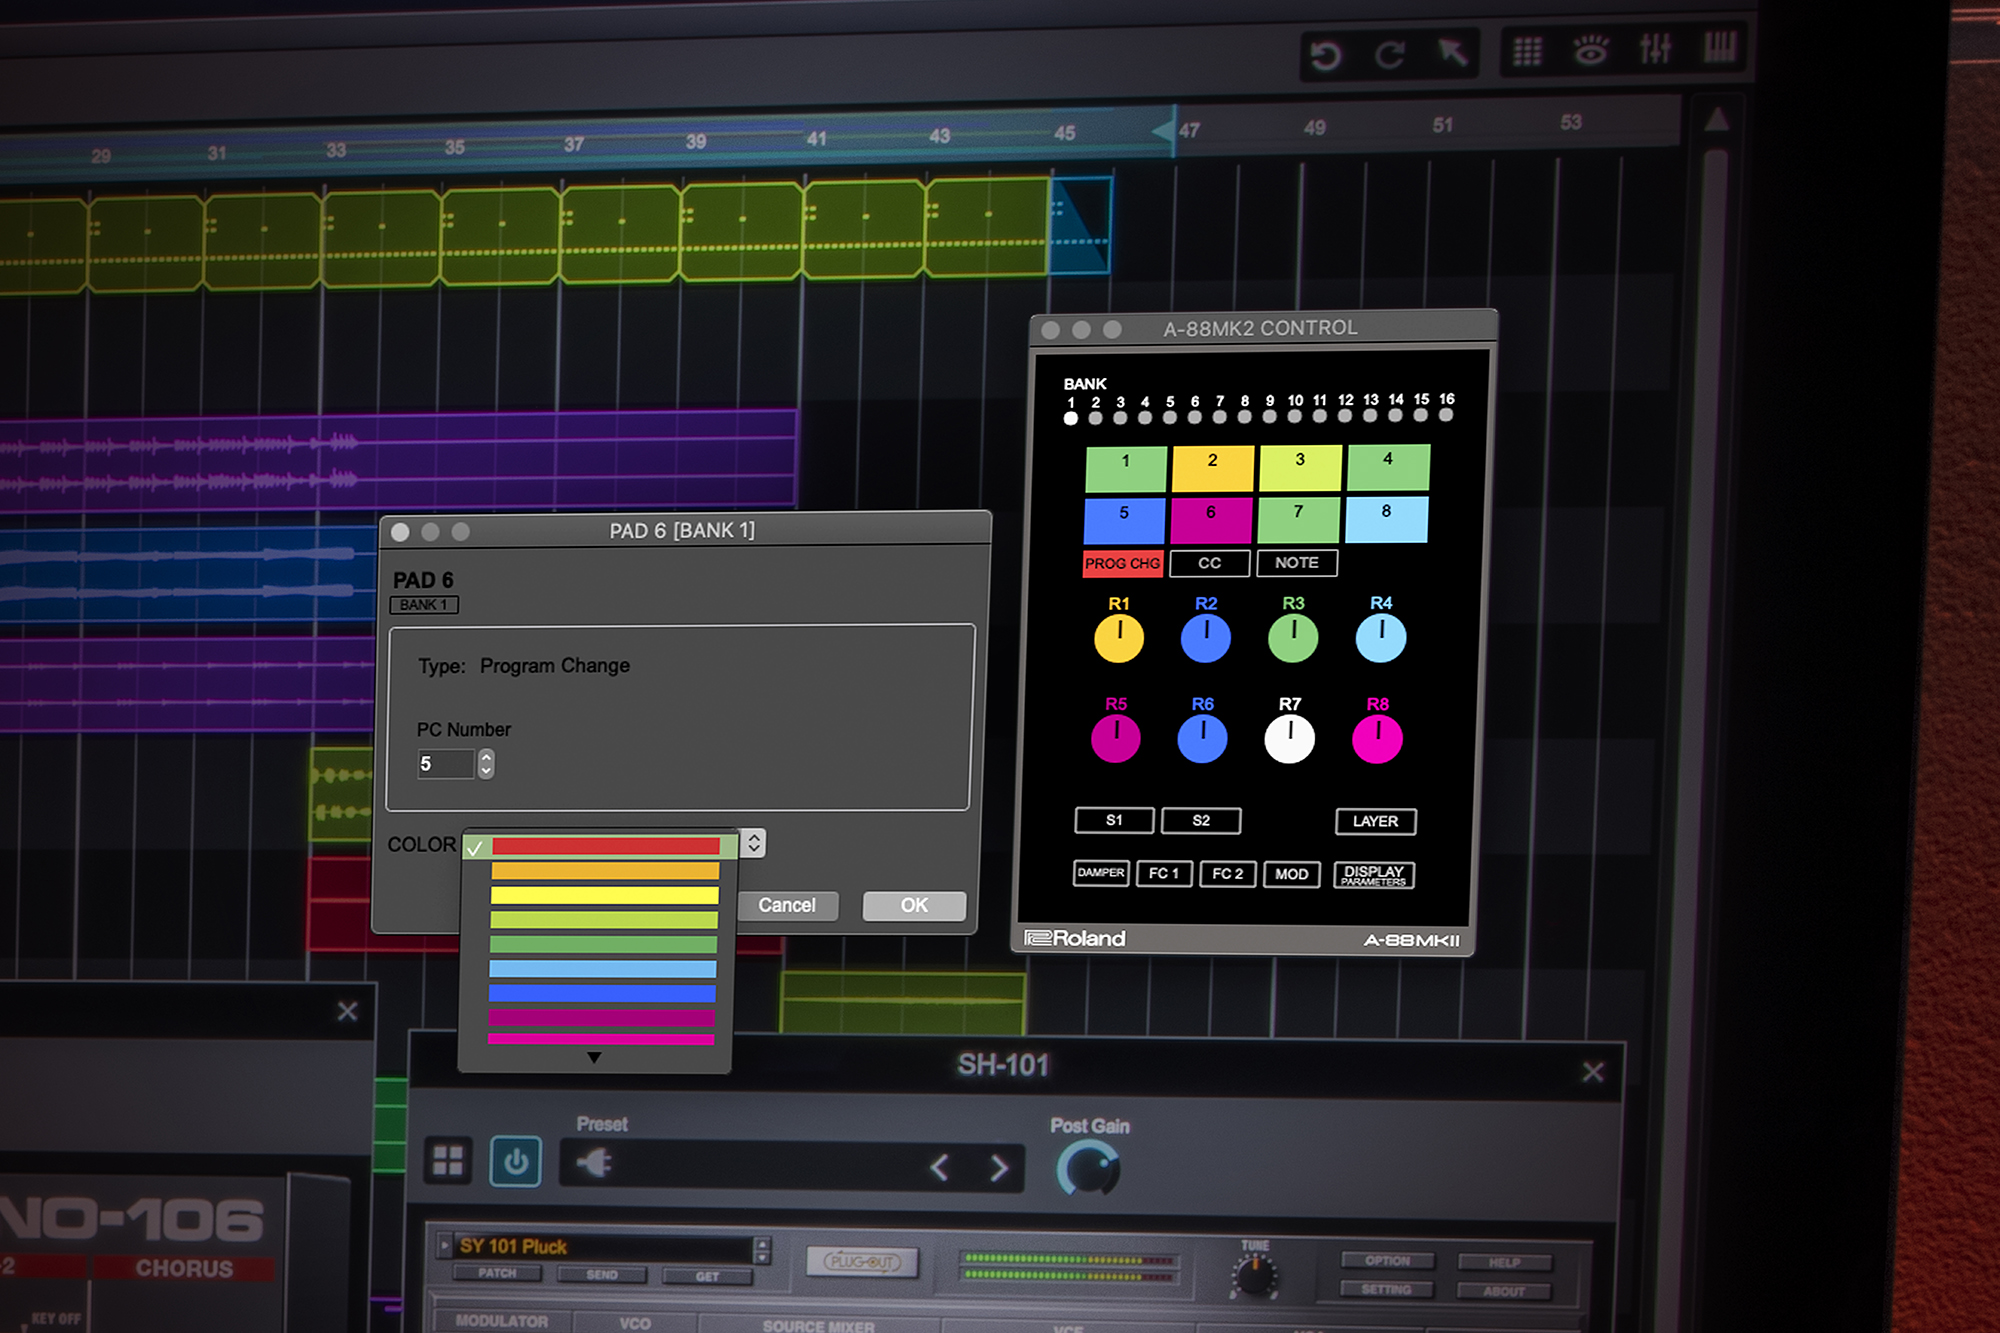Open the COLOR dropdown stepper arrows

coord(754,843)
